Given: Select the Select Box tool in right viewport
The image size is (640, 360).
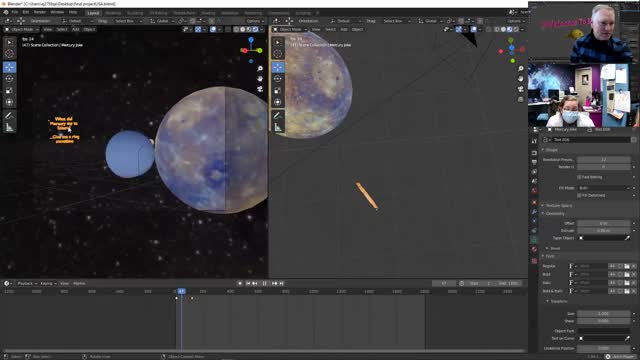Looking at the screenshot, I should pyautogui.click(x=278, y=42).
